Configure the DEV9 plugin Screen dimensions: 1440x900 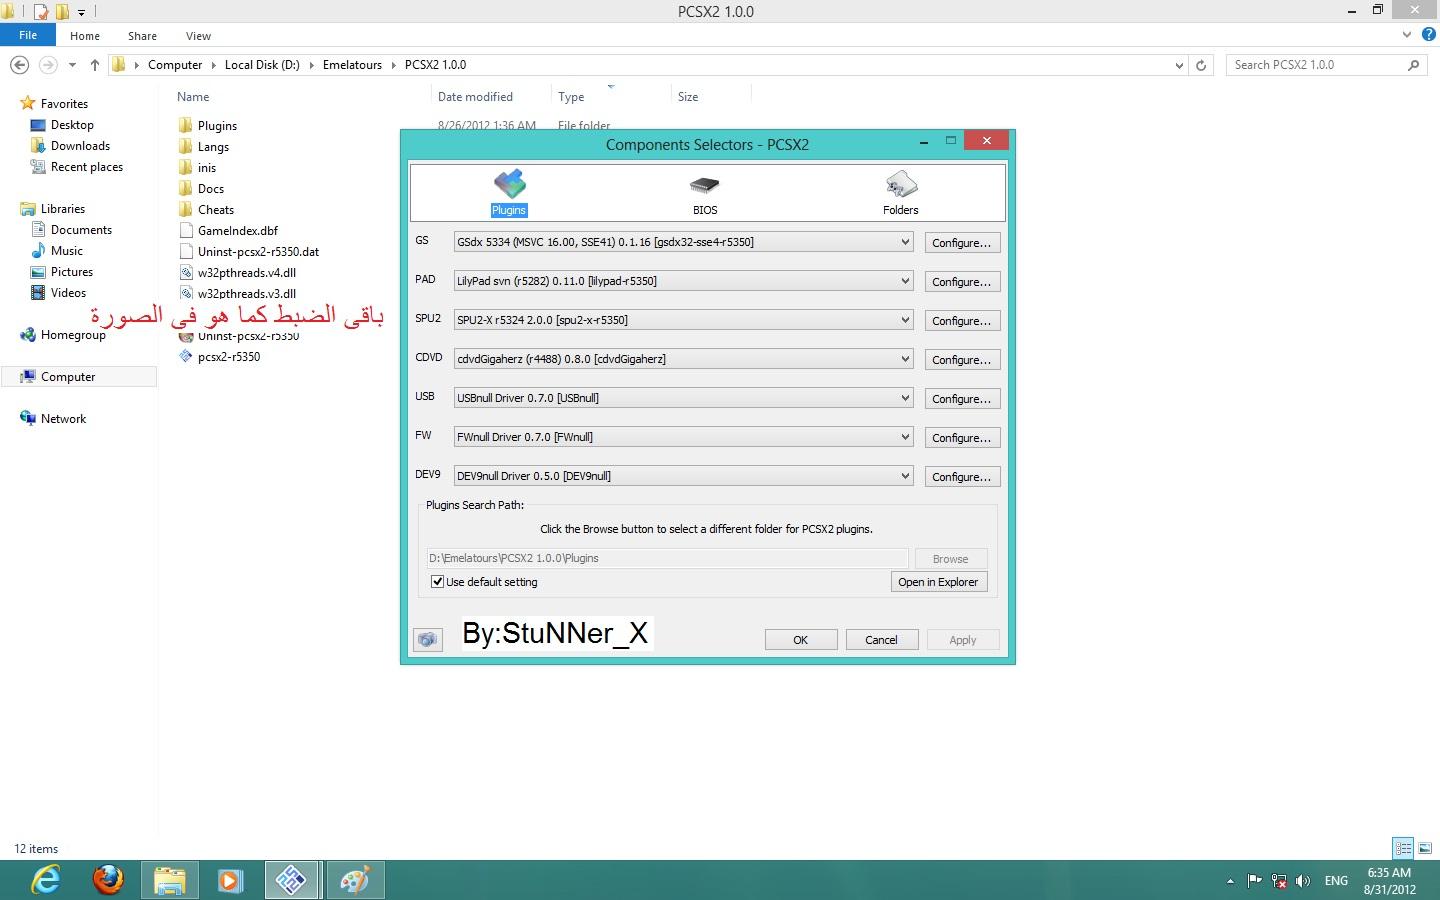pyautogui.click(x=962, y=477)
